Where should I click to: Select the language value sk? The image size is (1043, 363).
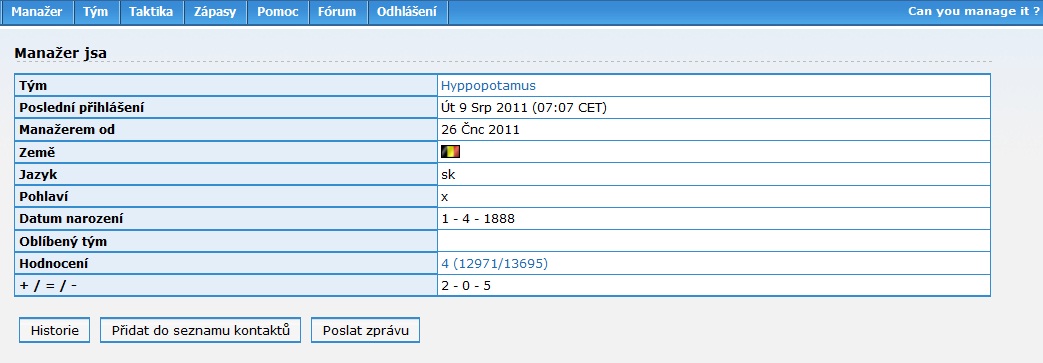[448, 175]
